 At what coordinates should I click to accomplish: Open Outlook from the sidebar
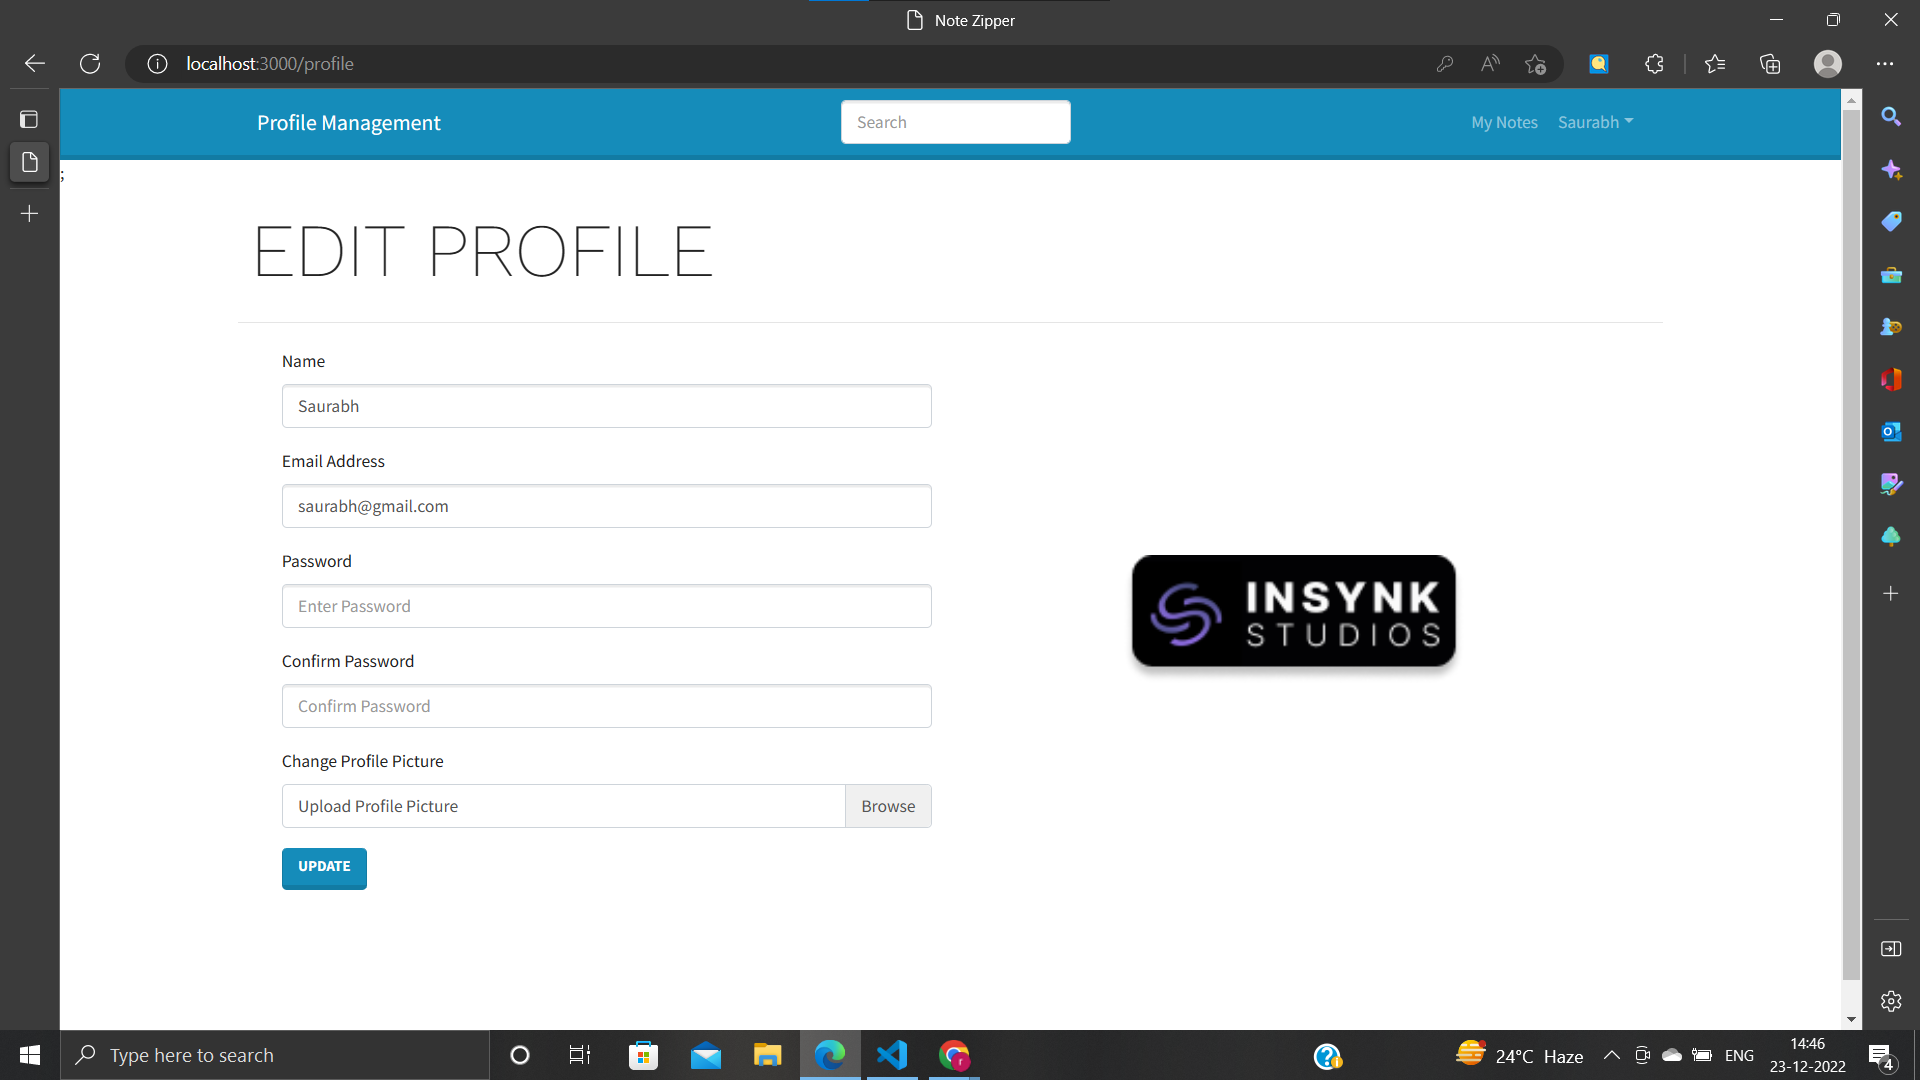pyautogui.click(x=1891, y=432)
